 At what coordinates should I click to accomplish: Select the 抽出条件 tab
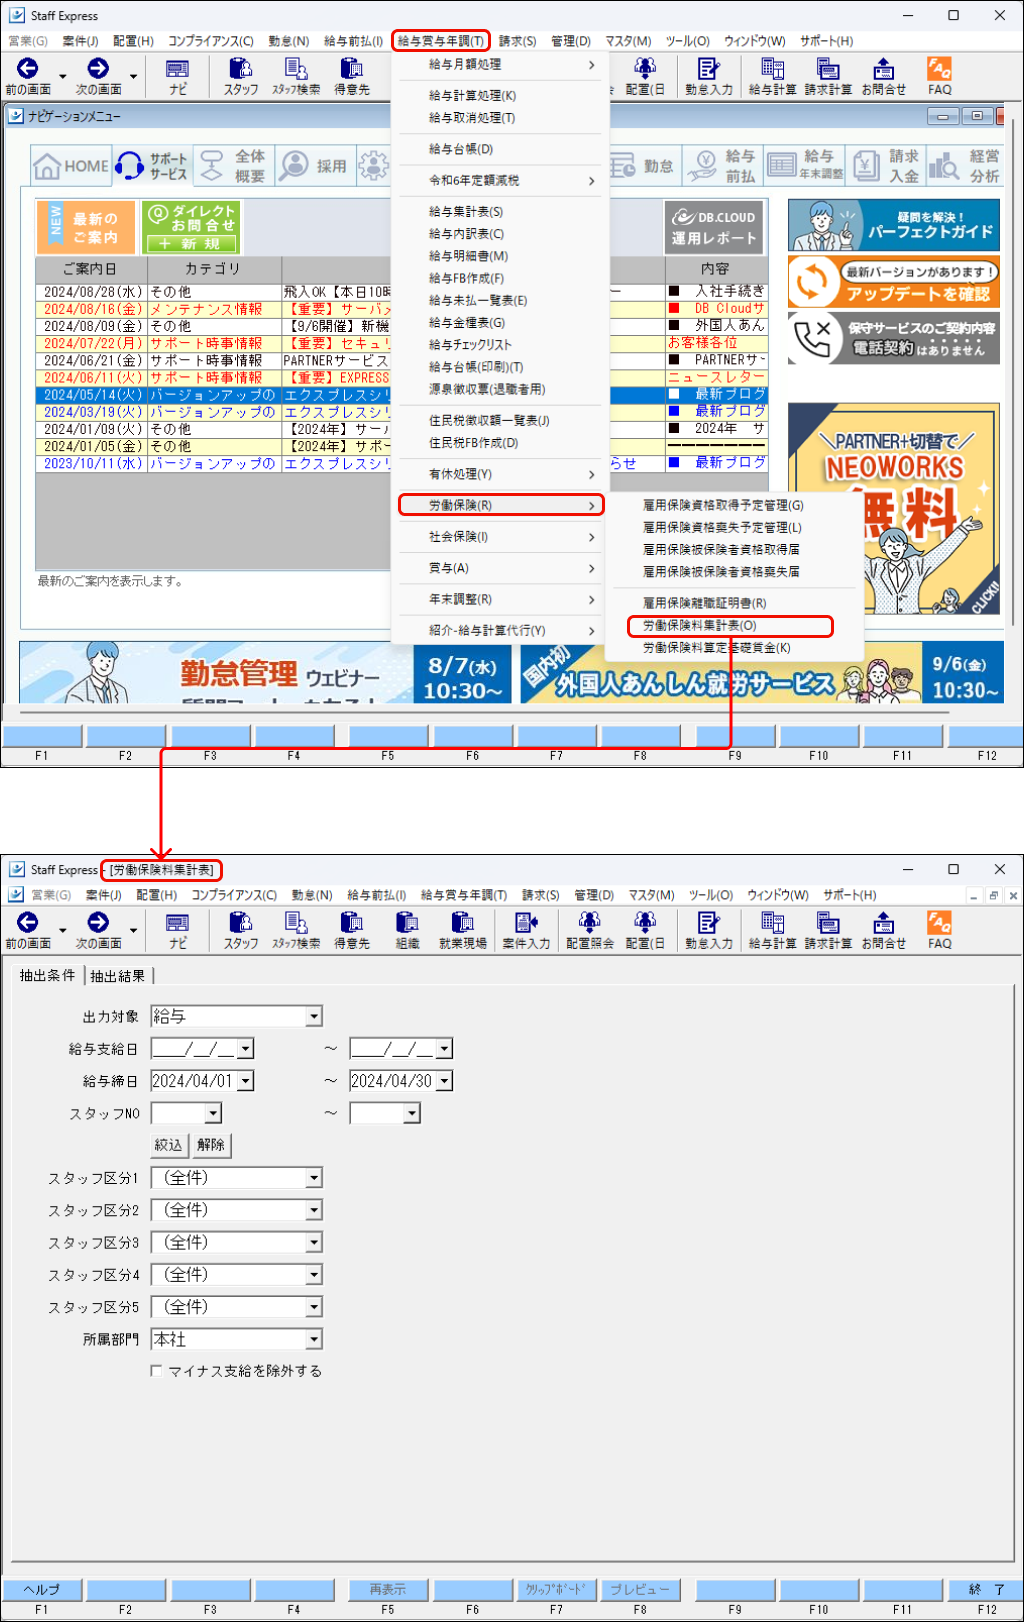tap(48, 975)
